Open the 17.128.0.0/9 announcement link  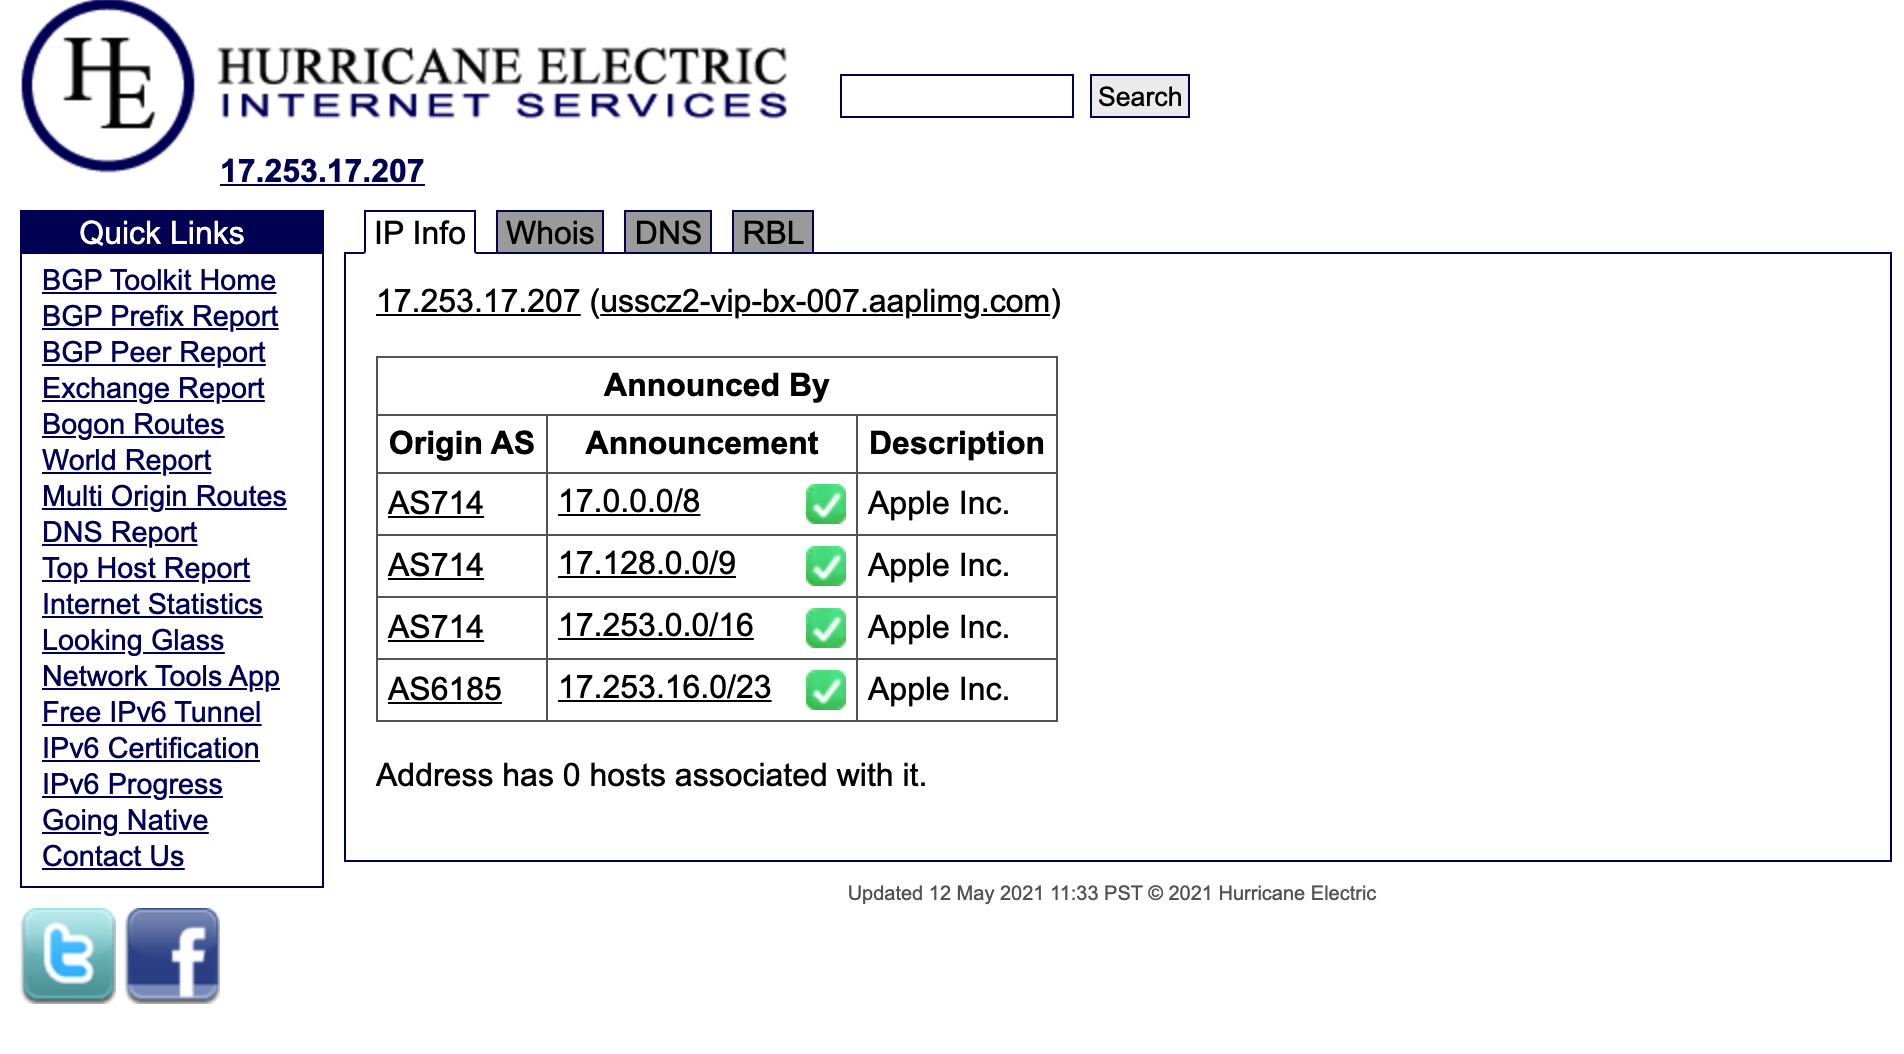pos(647,563)
